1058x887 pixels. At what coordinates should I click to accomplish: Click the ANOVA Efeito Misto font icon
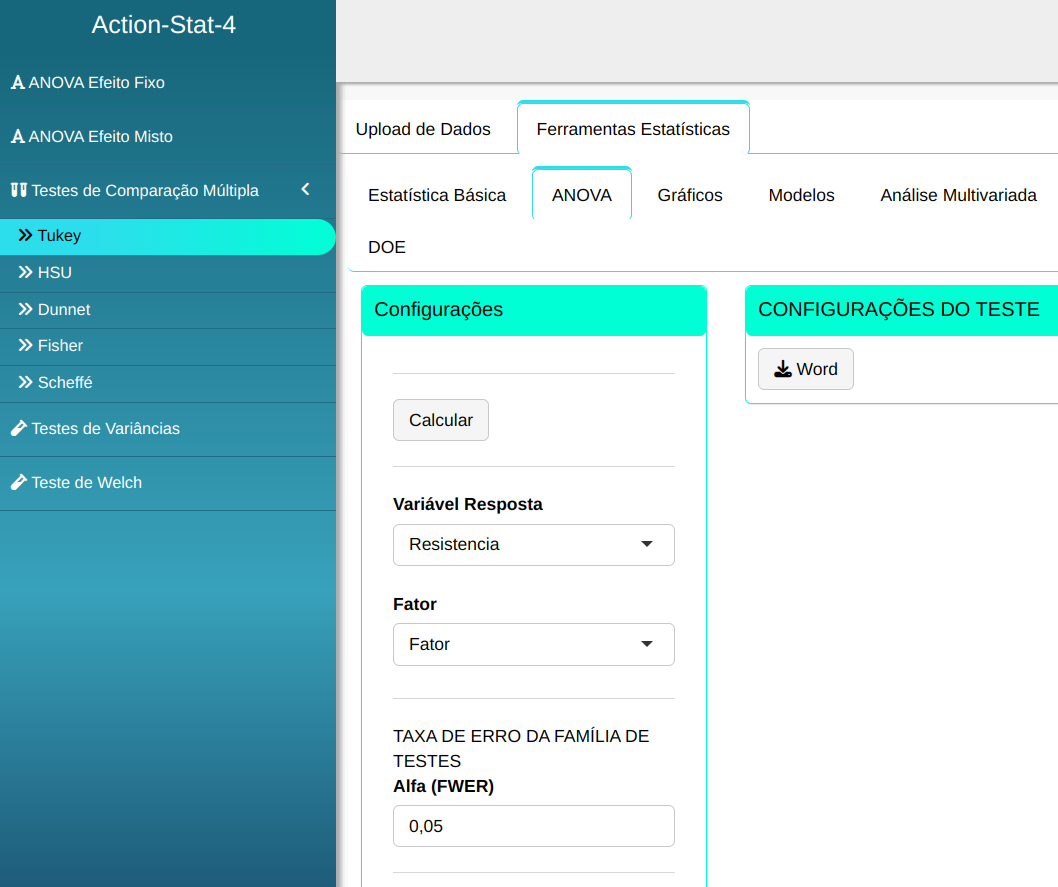pyautogui.click(x=17, y=137)
